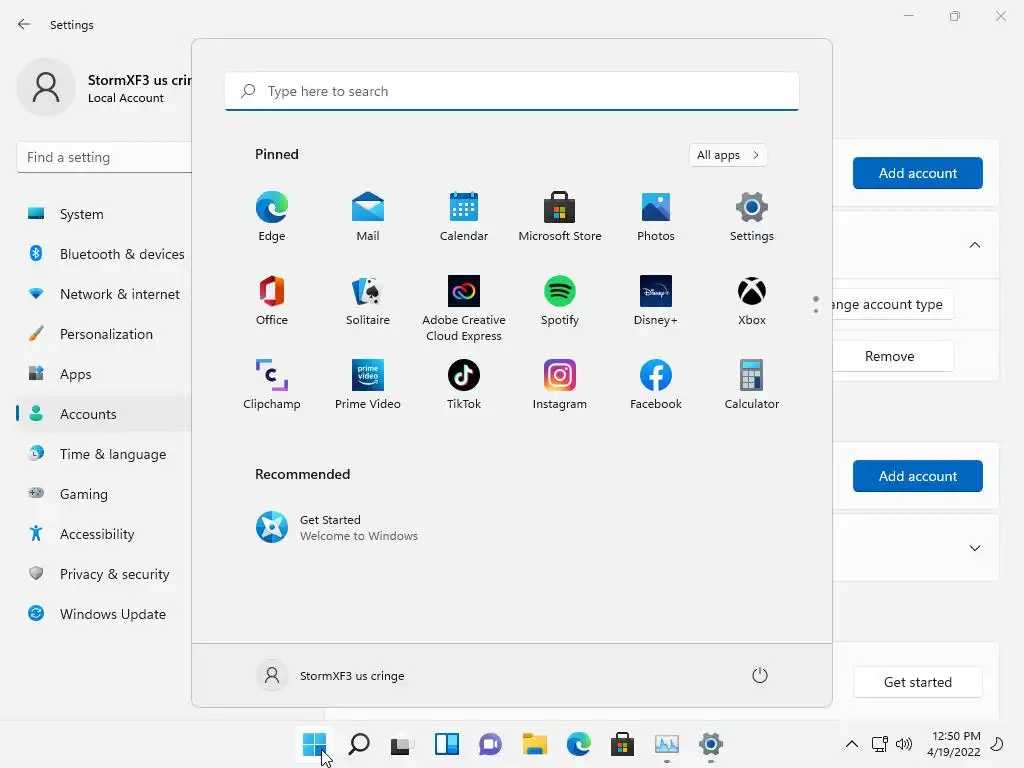
Task: Open clock showing 12:50 PM
Action: click(954, 744)
